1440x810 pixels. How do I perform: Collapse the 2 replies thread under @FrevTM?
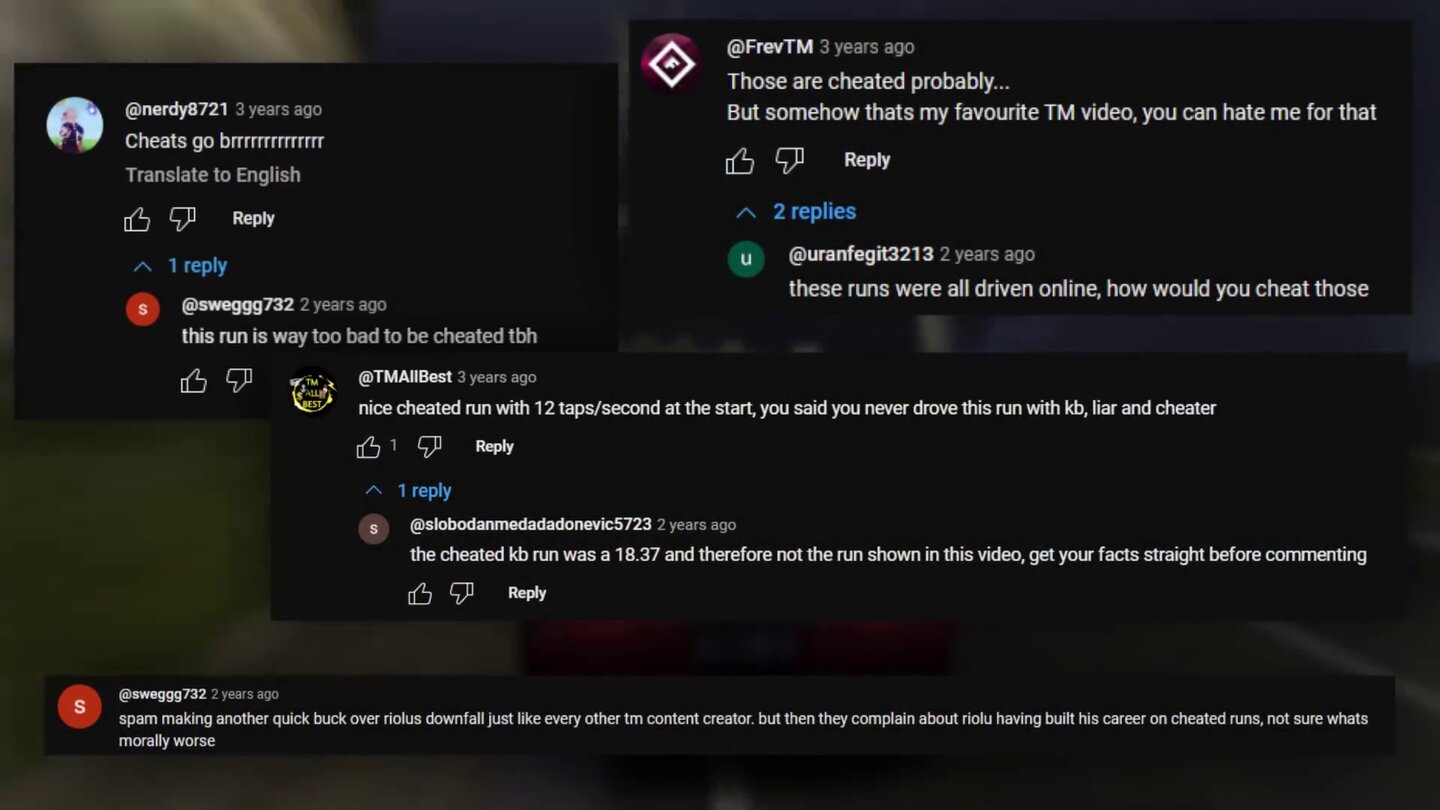[x=796, y=212]
